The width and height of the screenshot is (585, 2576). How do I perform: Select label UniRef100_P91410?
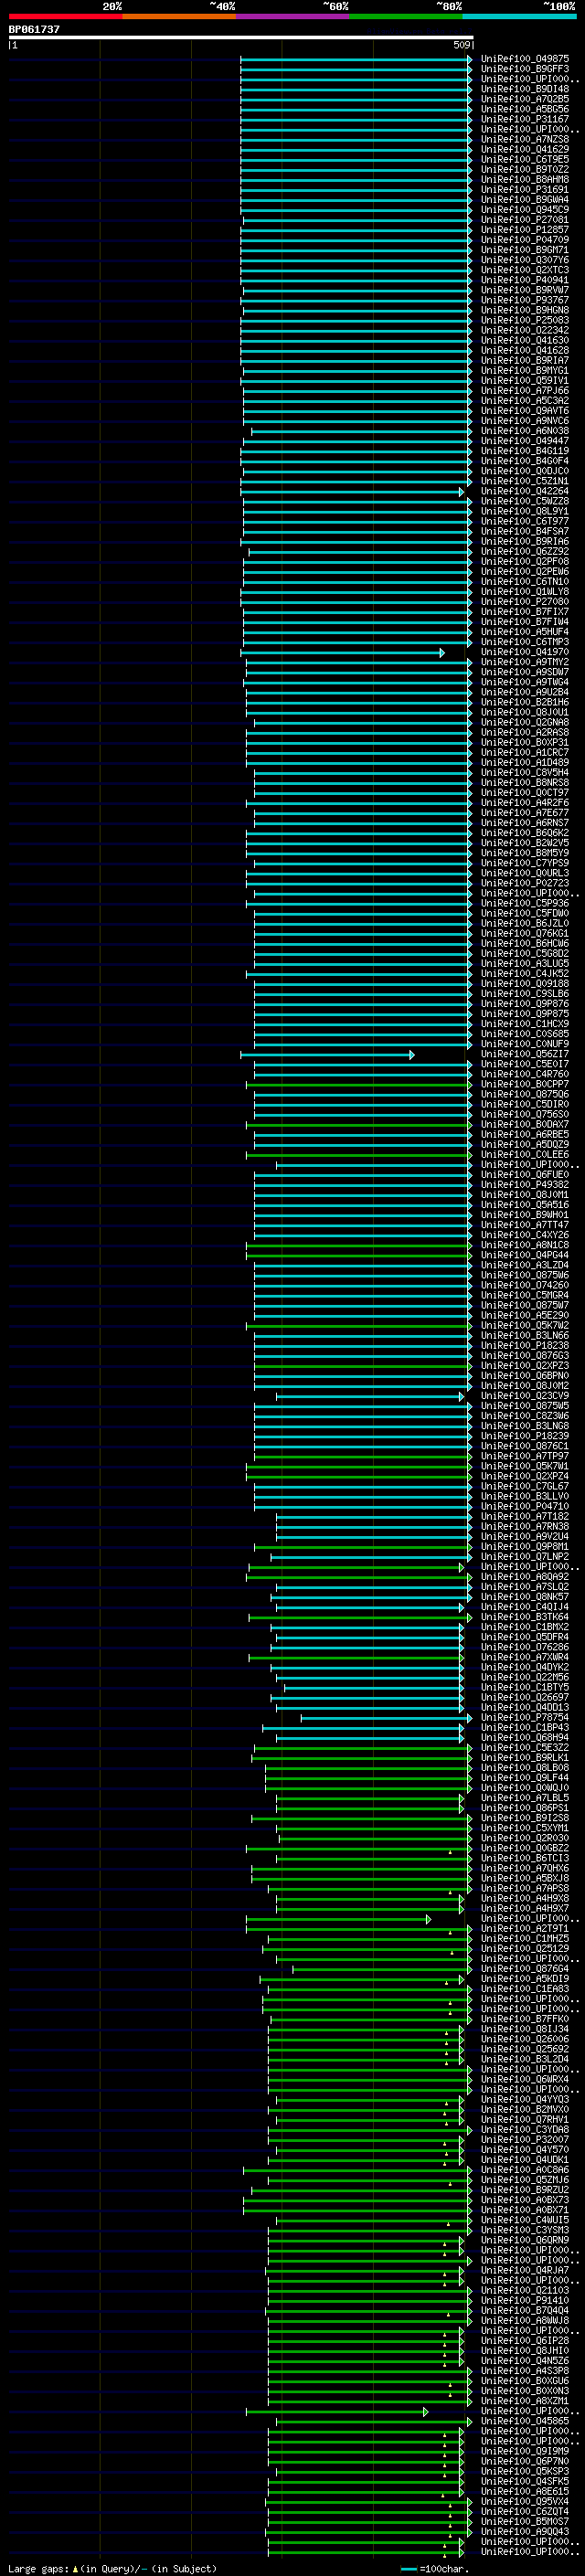525,2300
